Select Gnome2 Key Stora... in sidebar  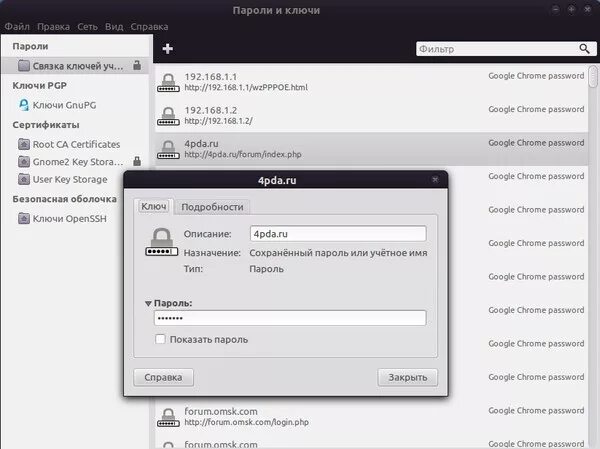point(75,162)
